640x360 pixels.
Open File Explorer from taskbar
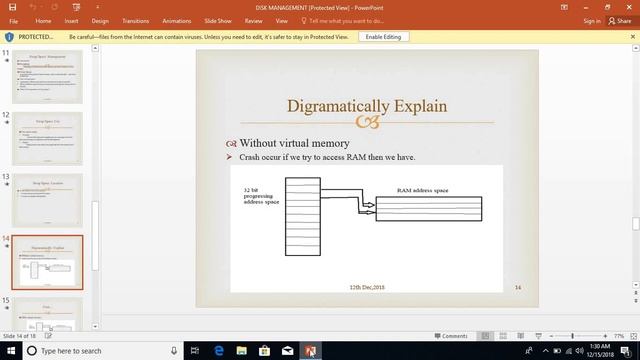pyautogui.click(x=242, y=351)
